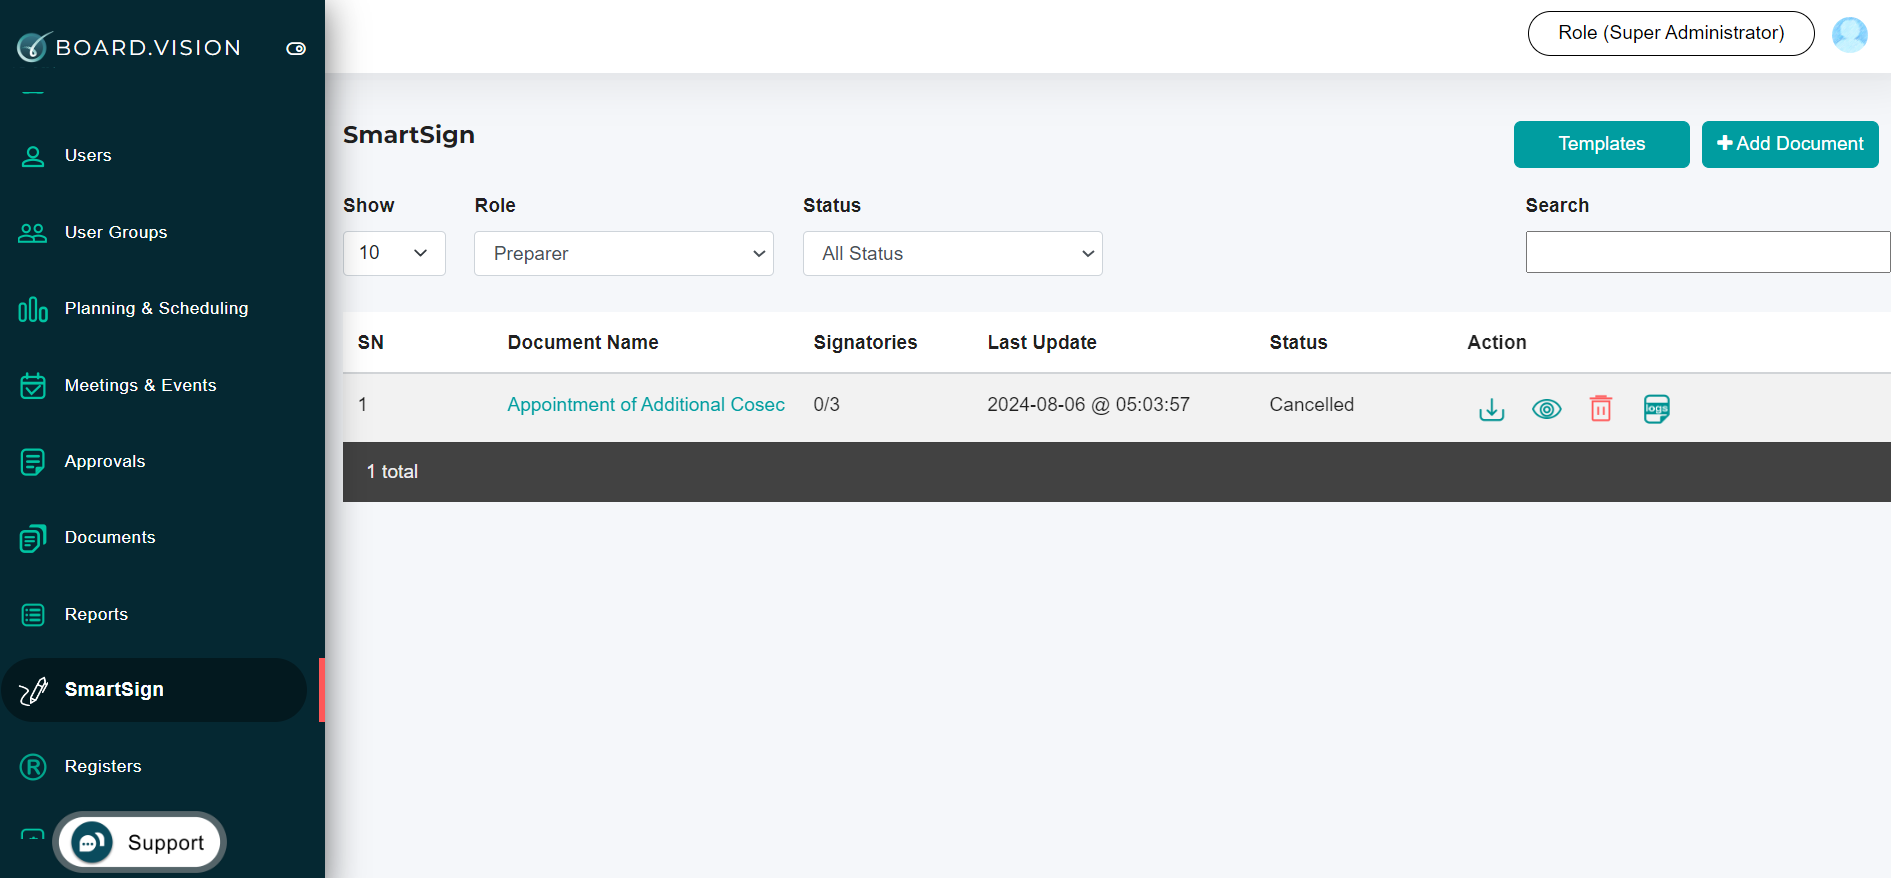Screen dimensions: 1891x878
Task: Click the Board.Vision logo
Action: click(x=129, y=47)
